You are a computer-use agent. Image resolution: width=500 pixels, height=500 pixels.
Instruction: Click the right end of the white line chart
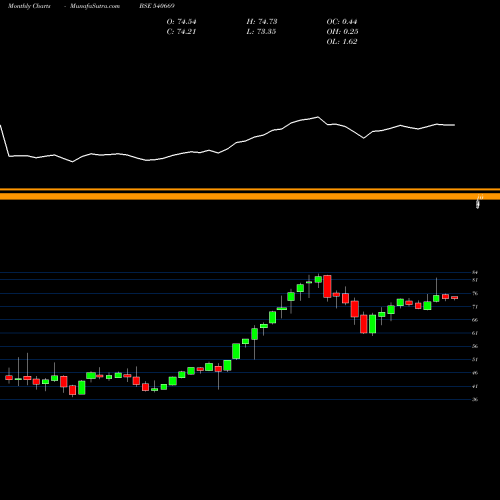(454, 125)
